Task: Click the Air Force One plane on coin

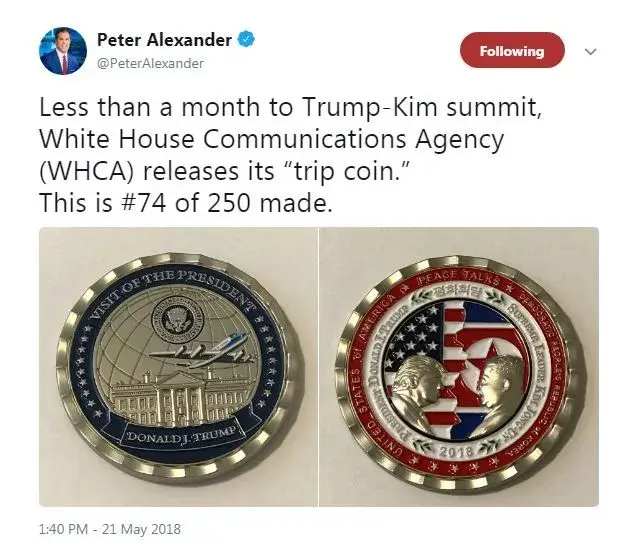Action: point(202,352)
